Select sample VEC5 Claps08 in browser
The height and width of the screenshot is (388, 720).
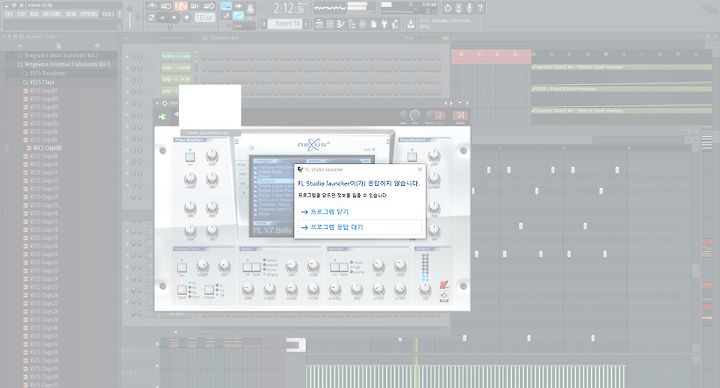coord(45,148)
